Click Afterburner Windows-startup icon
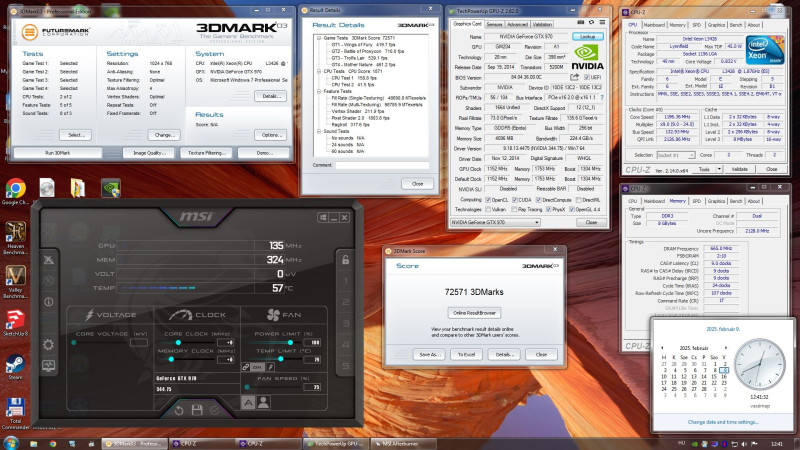This screenshot has width=800, height=450. (323, 218)
